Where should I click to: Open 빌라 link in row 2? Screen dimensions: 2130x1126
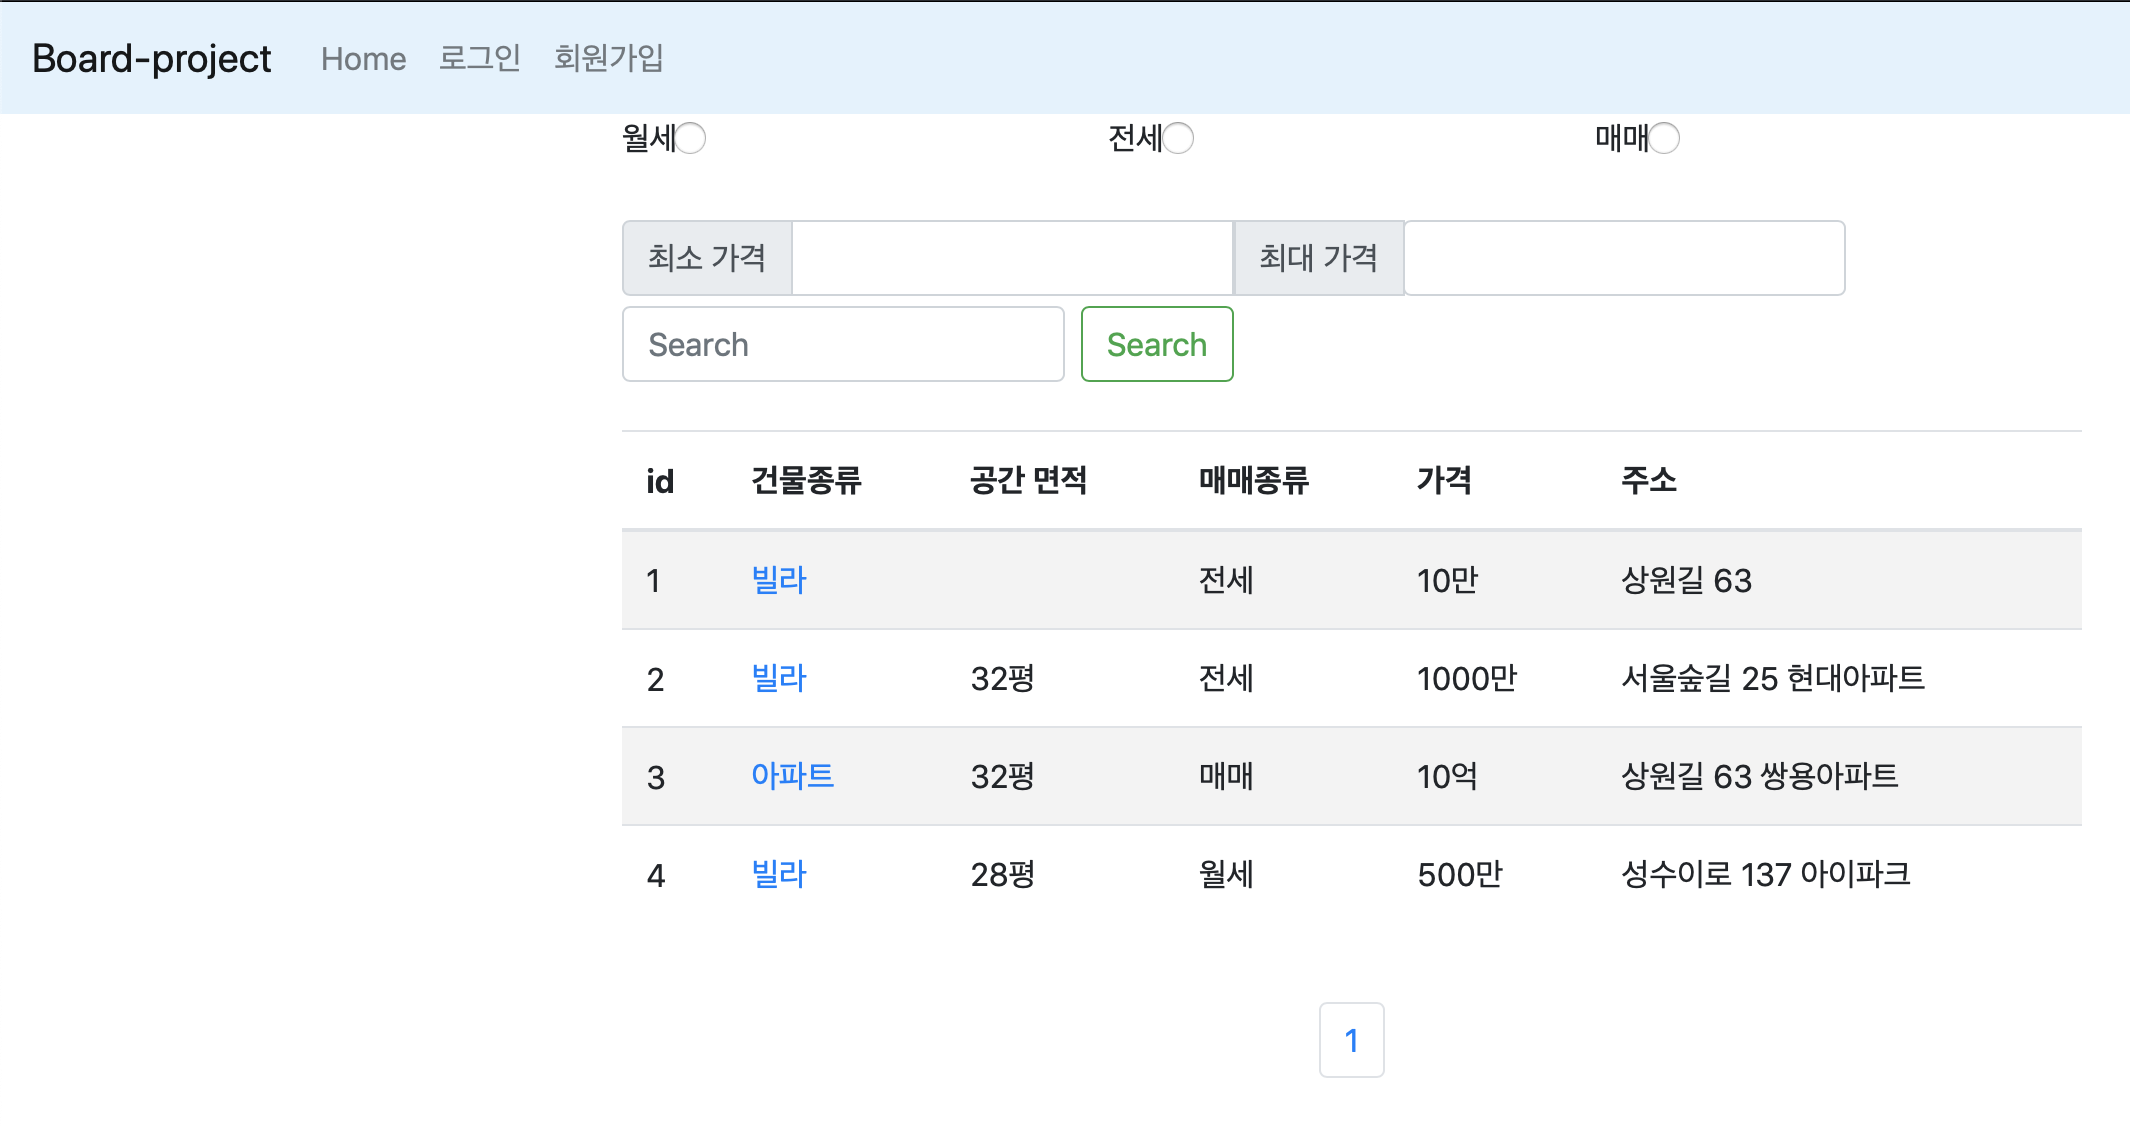[x=778, y=678]
